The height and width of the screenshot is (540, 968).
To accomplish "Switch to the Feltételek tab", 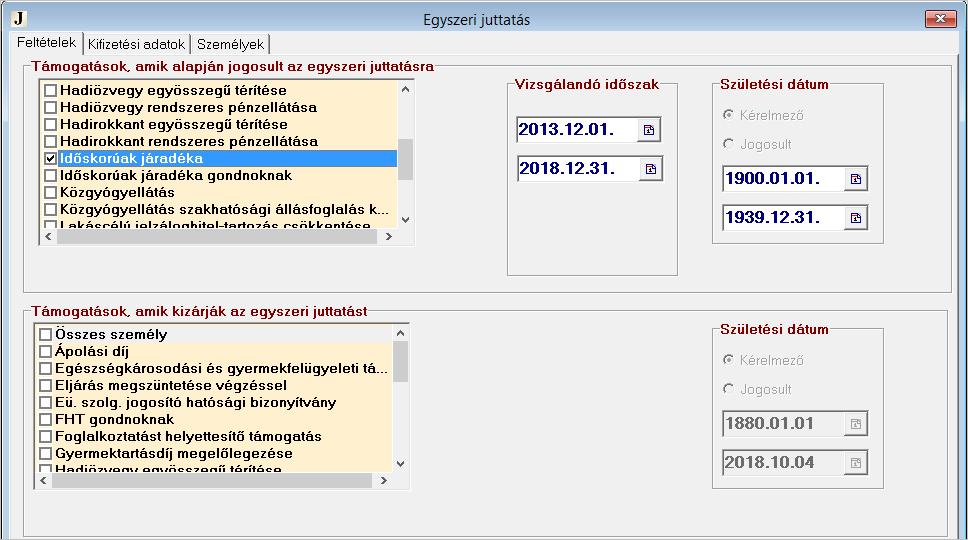I will [46, 43].
